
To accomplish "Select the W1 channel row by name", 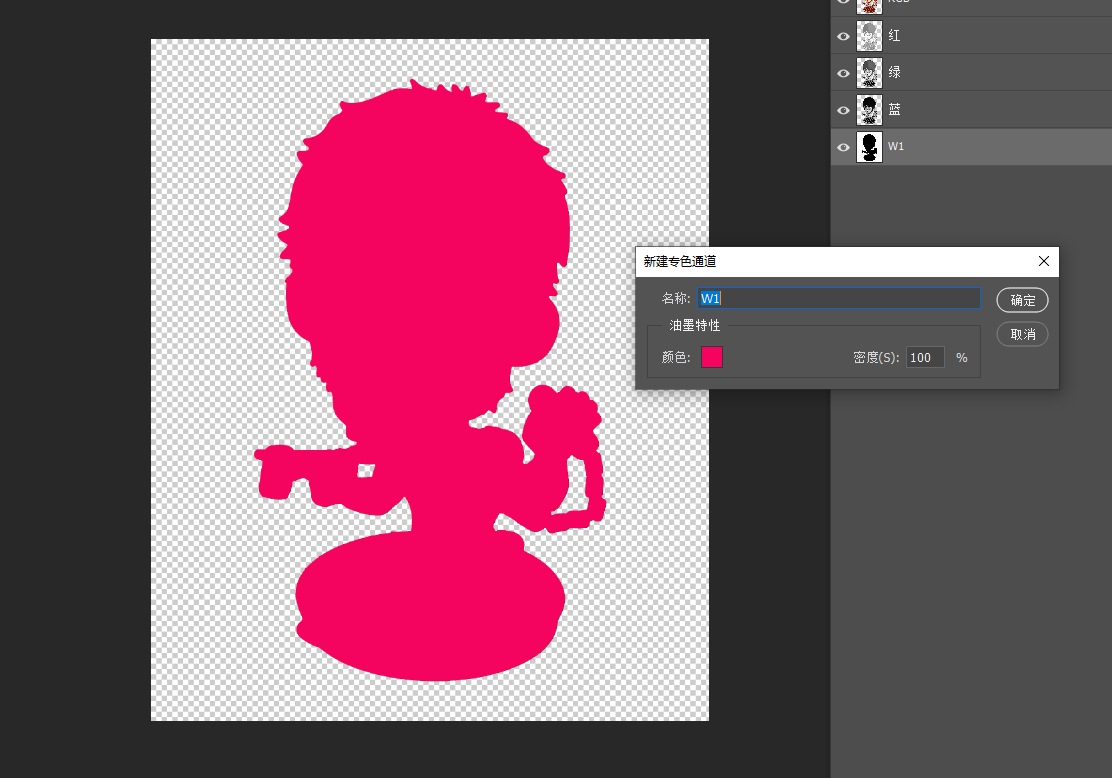I will [x=897, y=147].
